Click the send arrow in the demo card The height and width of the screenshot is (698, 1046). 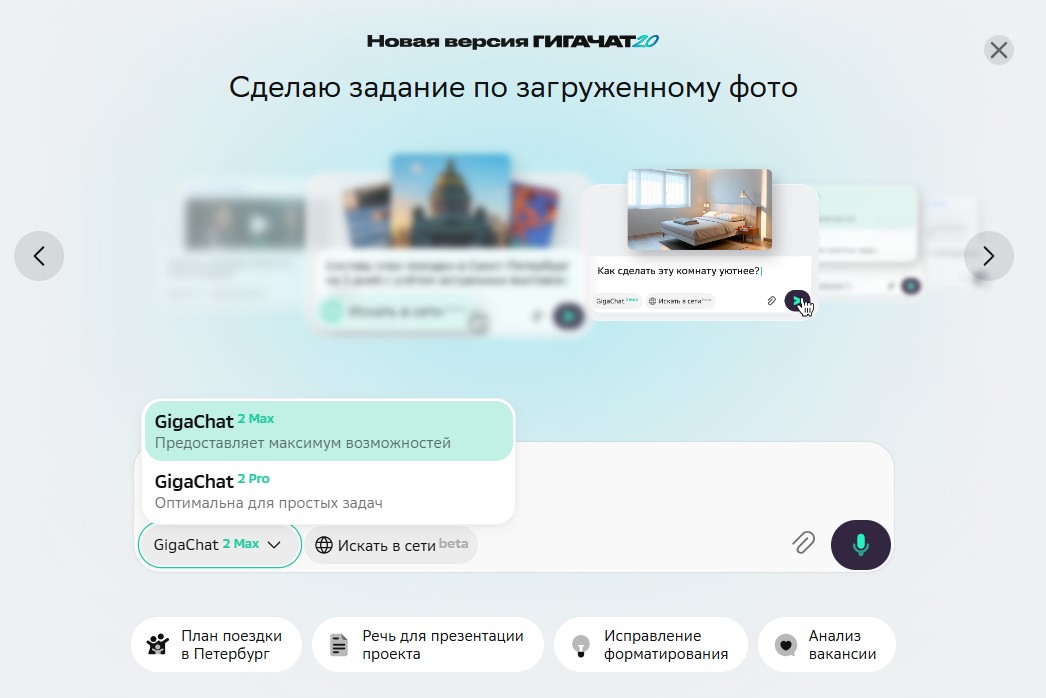797,300
